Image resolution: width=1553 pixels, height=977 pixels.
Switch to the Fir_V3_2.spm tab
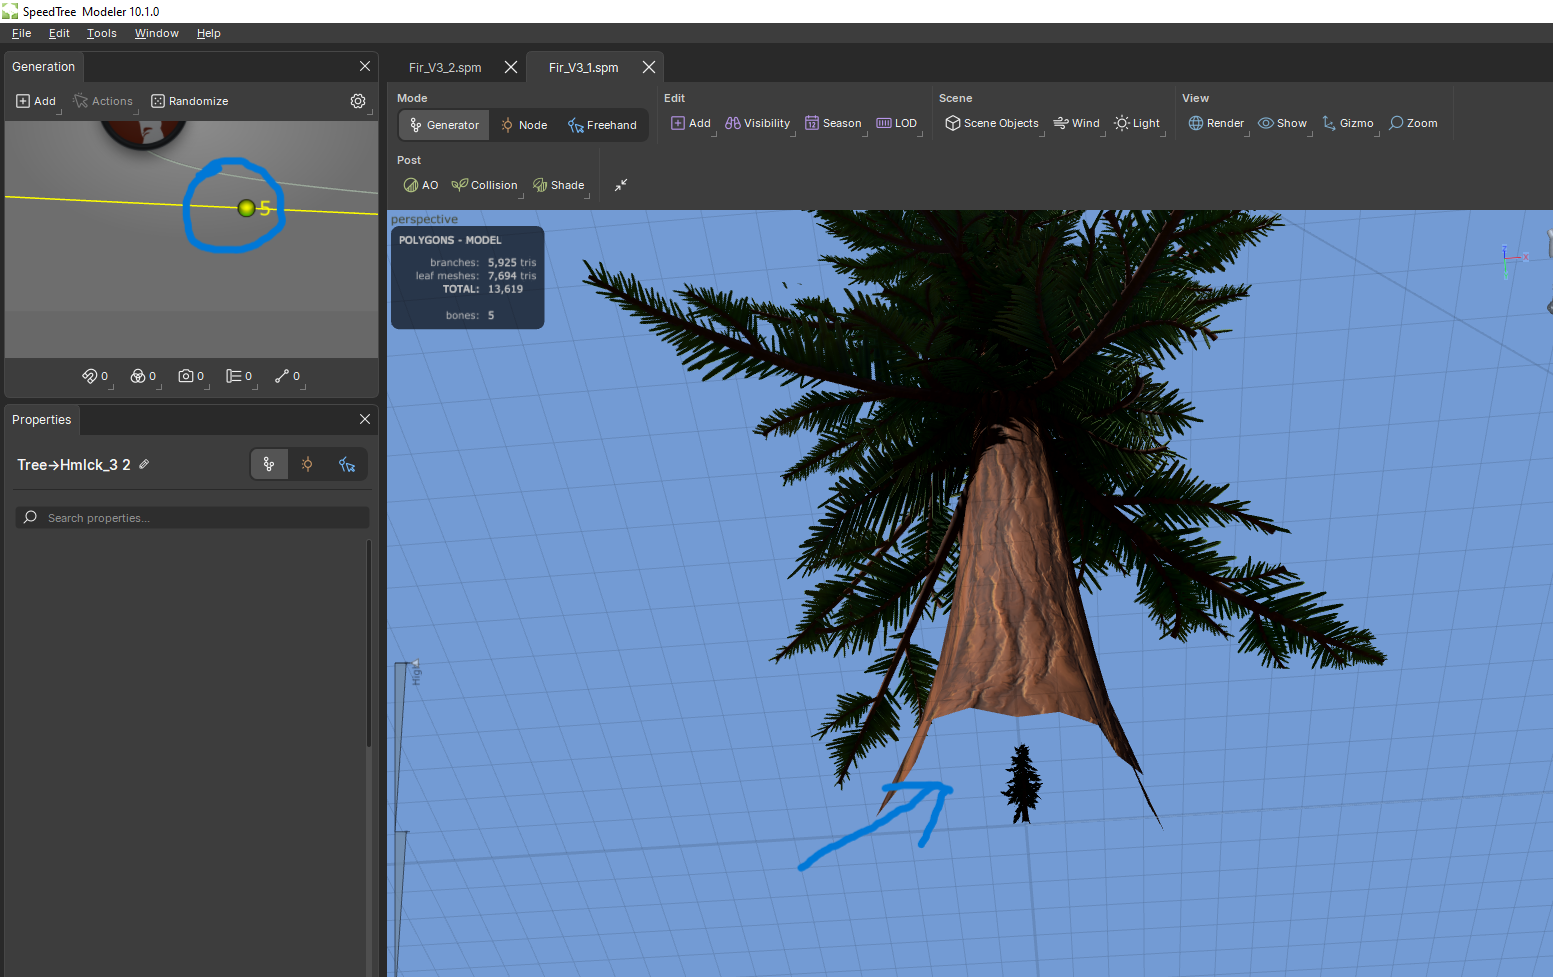[445, 68]
